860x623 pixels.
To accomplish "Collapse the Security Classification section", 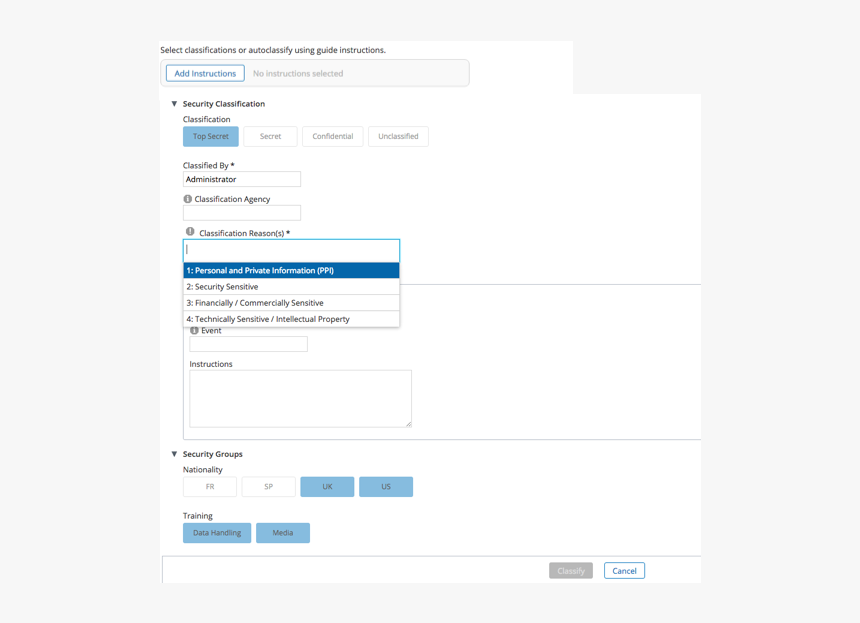I will point(174,104).
